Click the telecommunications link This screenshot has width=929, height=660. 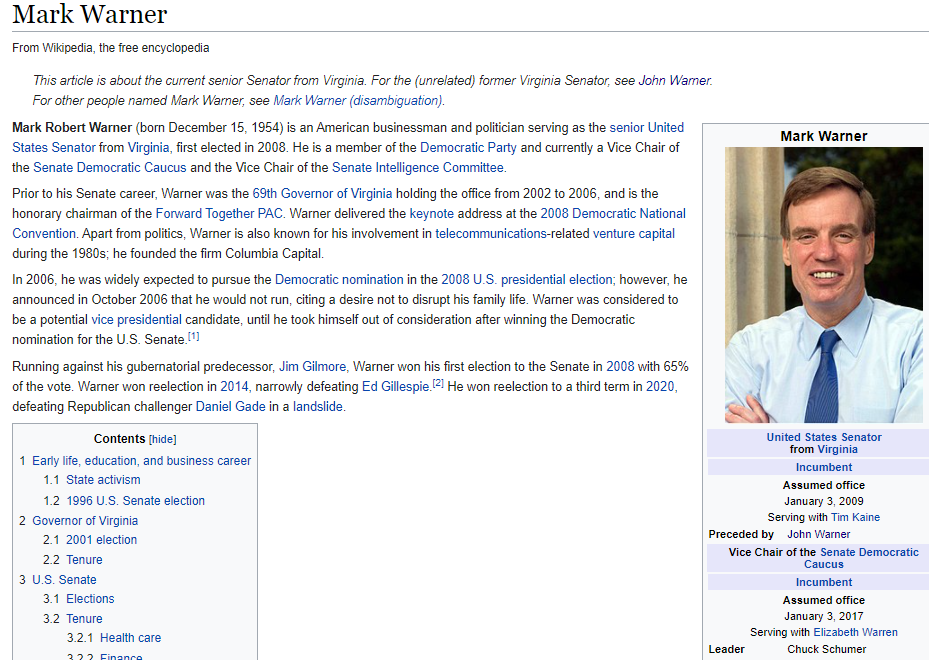[491, 233]
